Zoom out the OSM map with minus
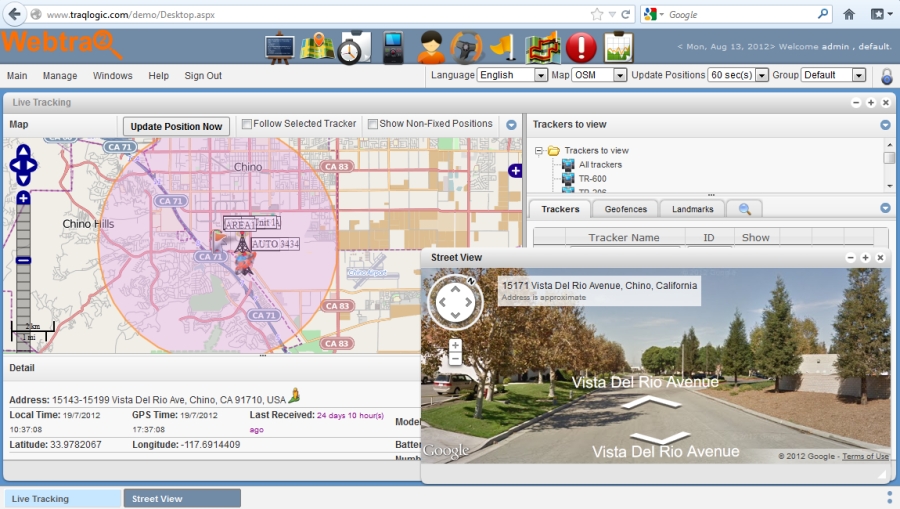 [23, 261]
